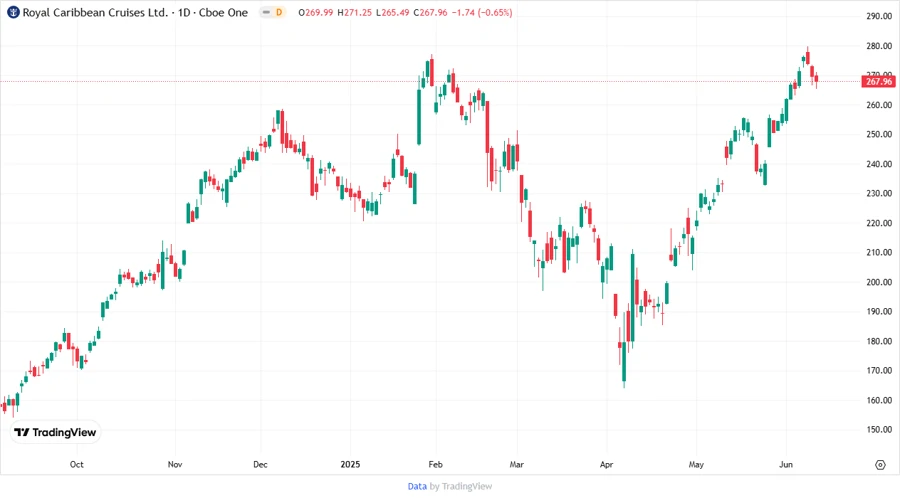Select the low value L265.49
900x498 pixels.
393,12
